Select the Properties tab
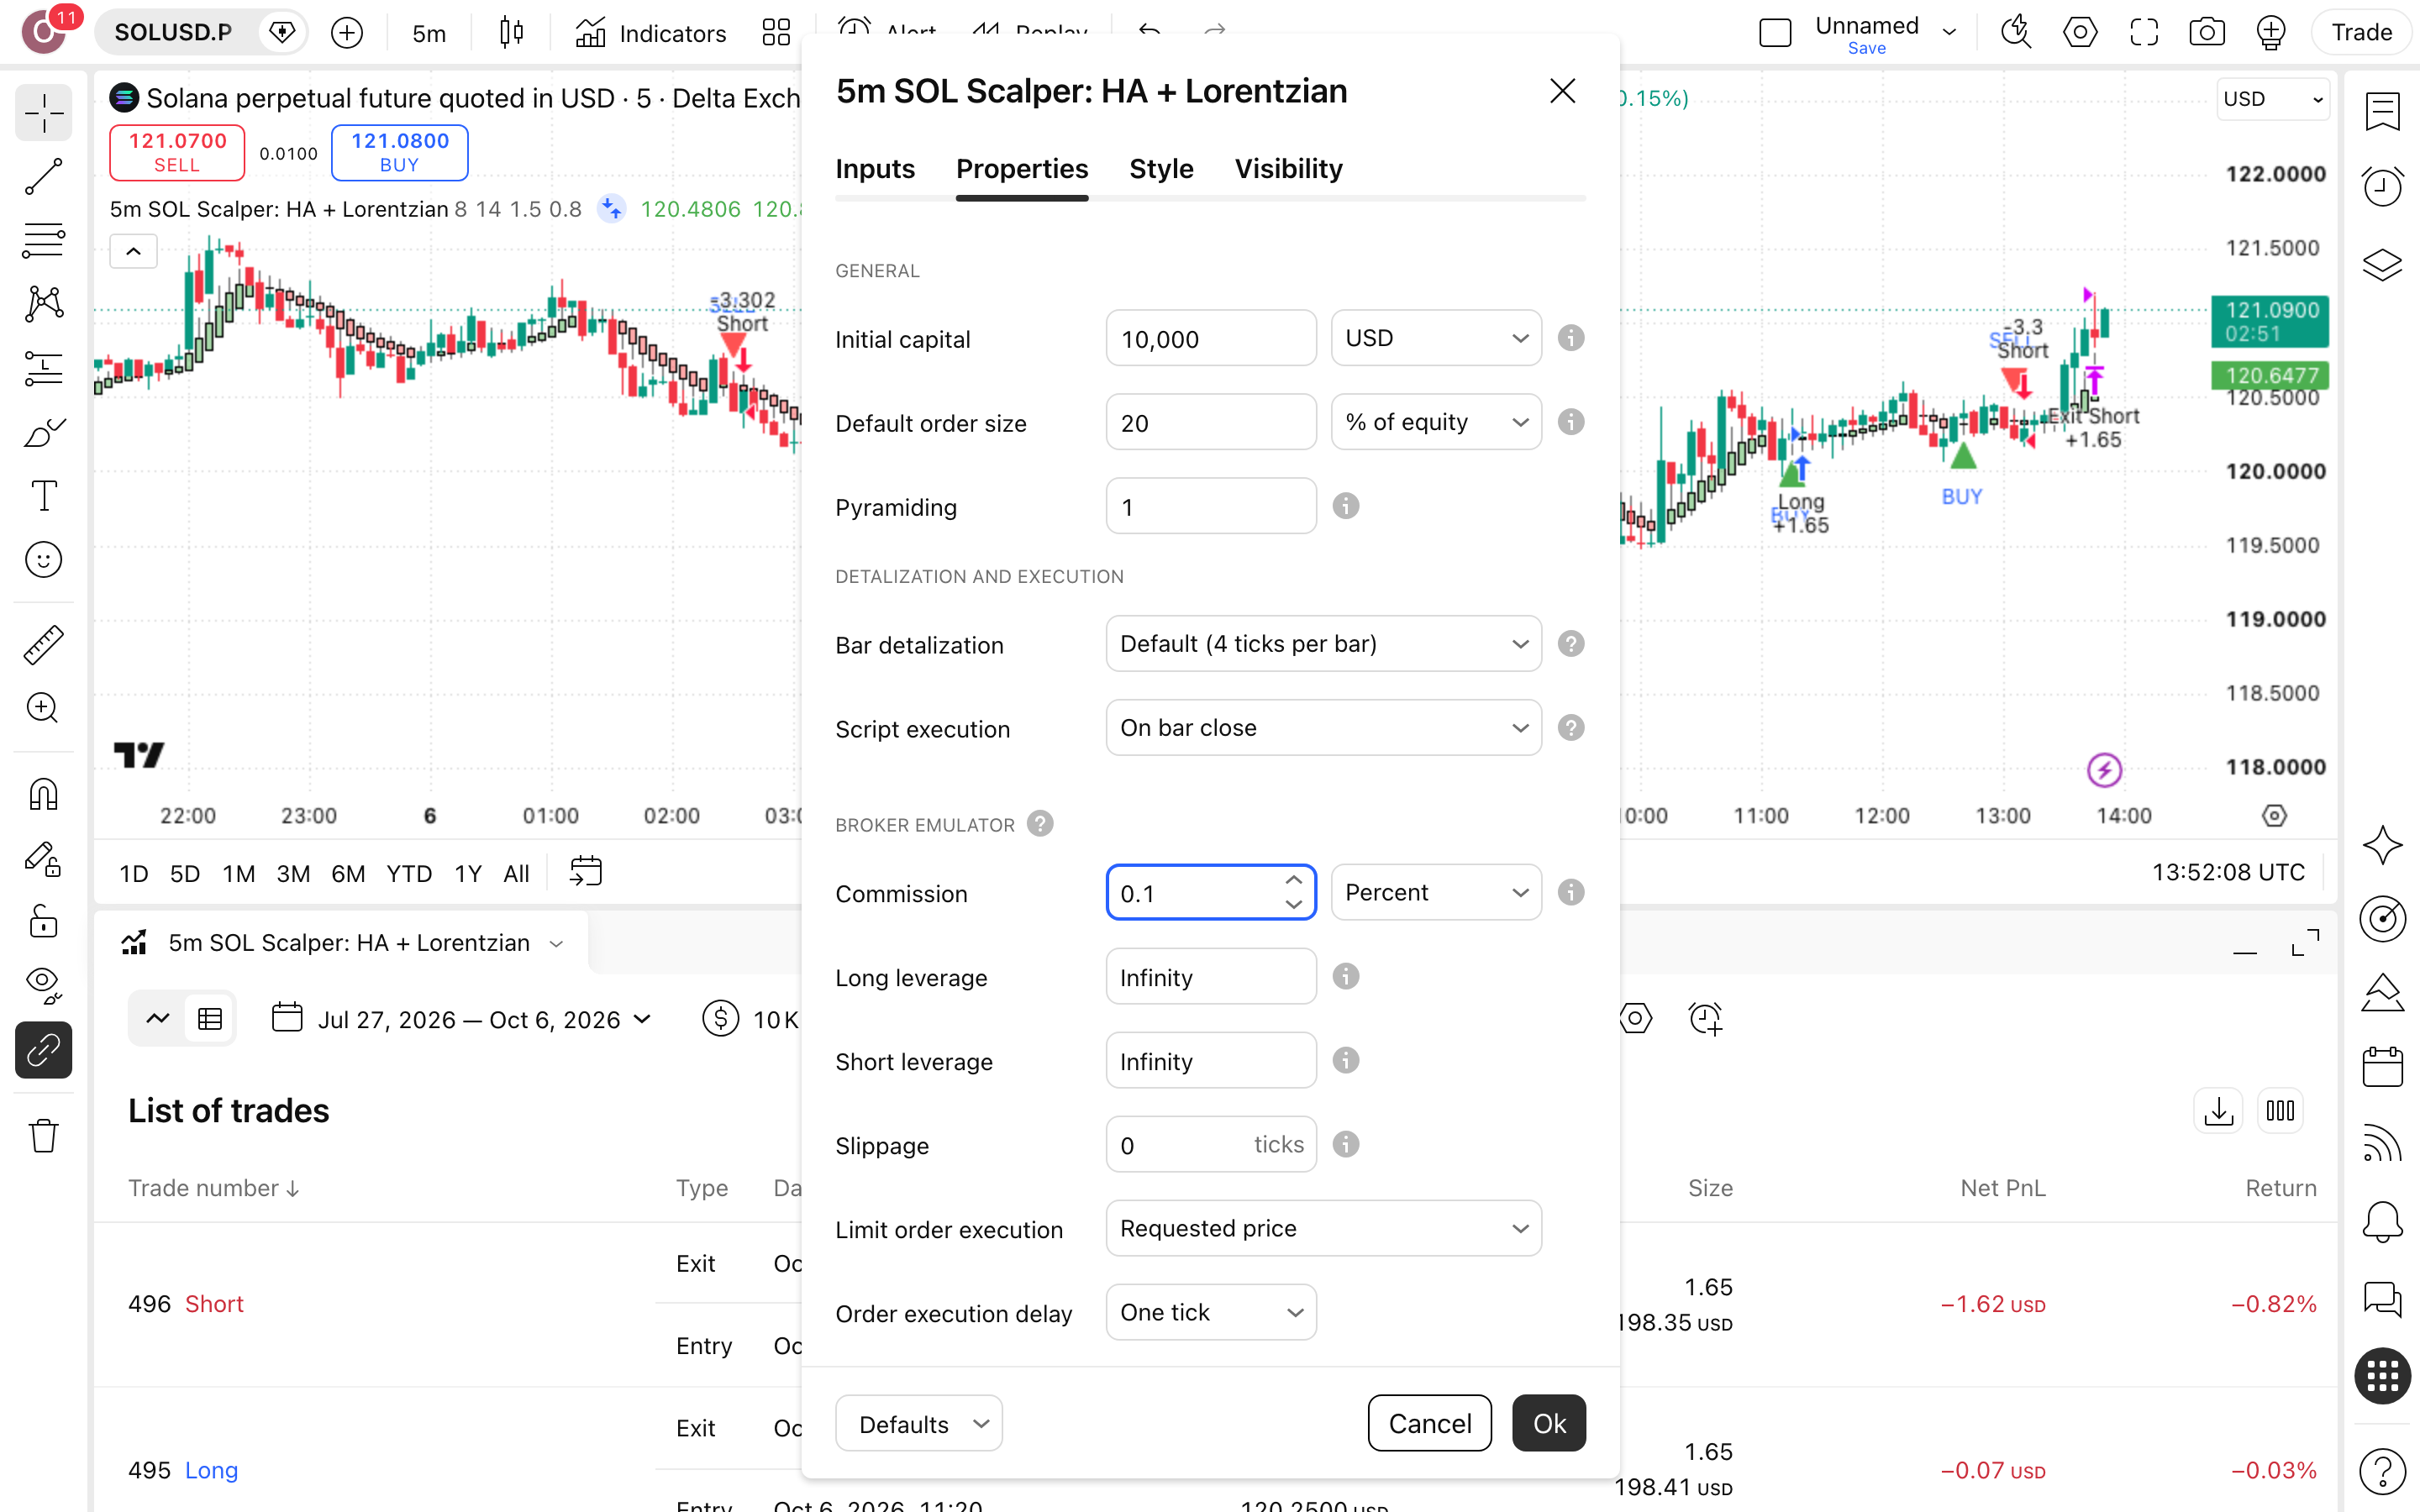The width and height of the screenshot is (2420, 1512). (1022, 168)
